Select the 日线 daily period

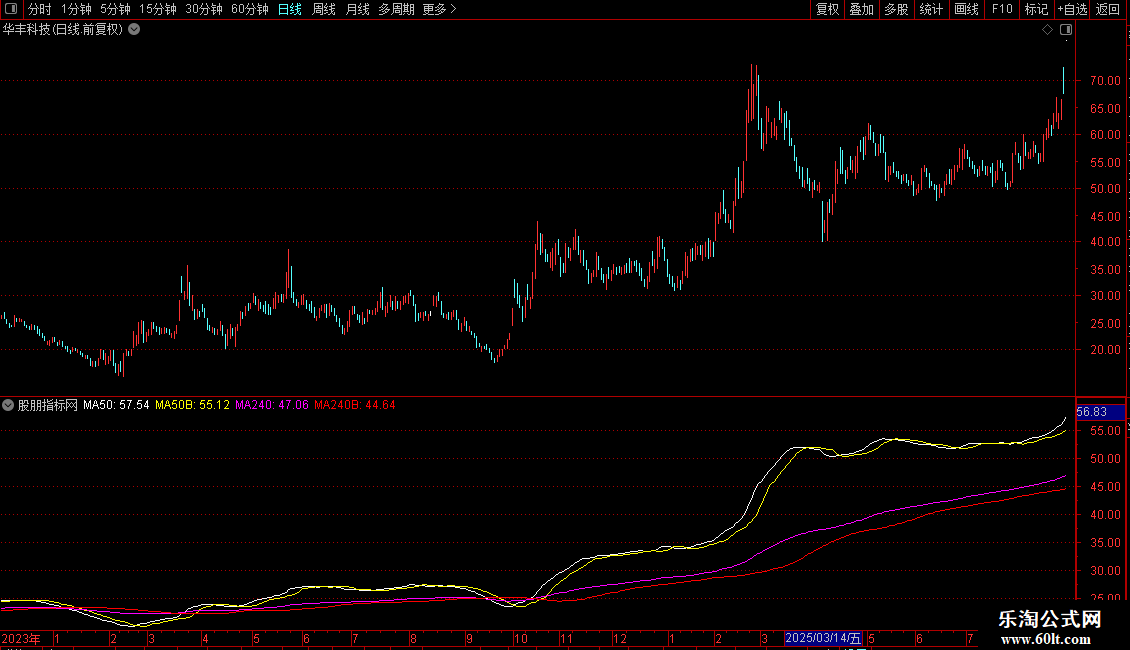tap(289, 9)
